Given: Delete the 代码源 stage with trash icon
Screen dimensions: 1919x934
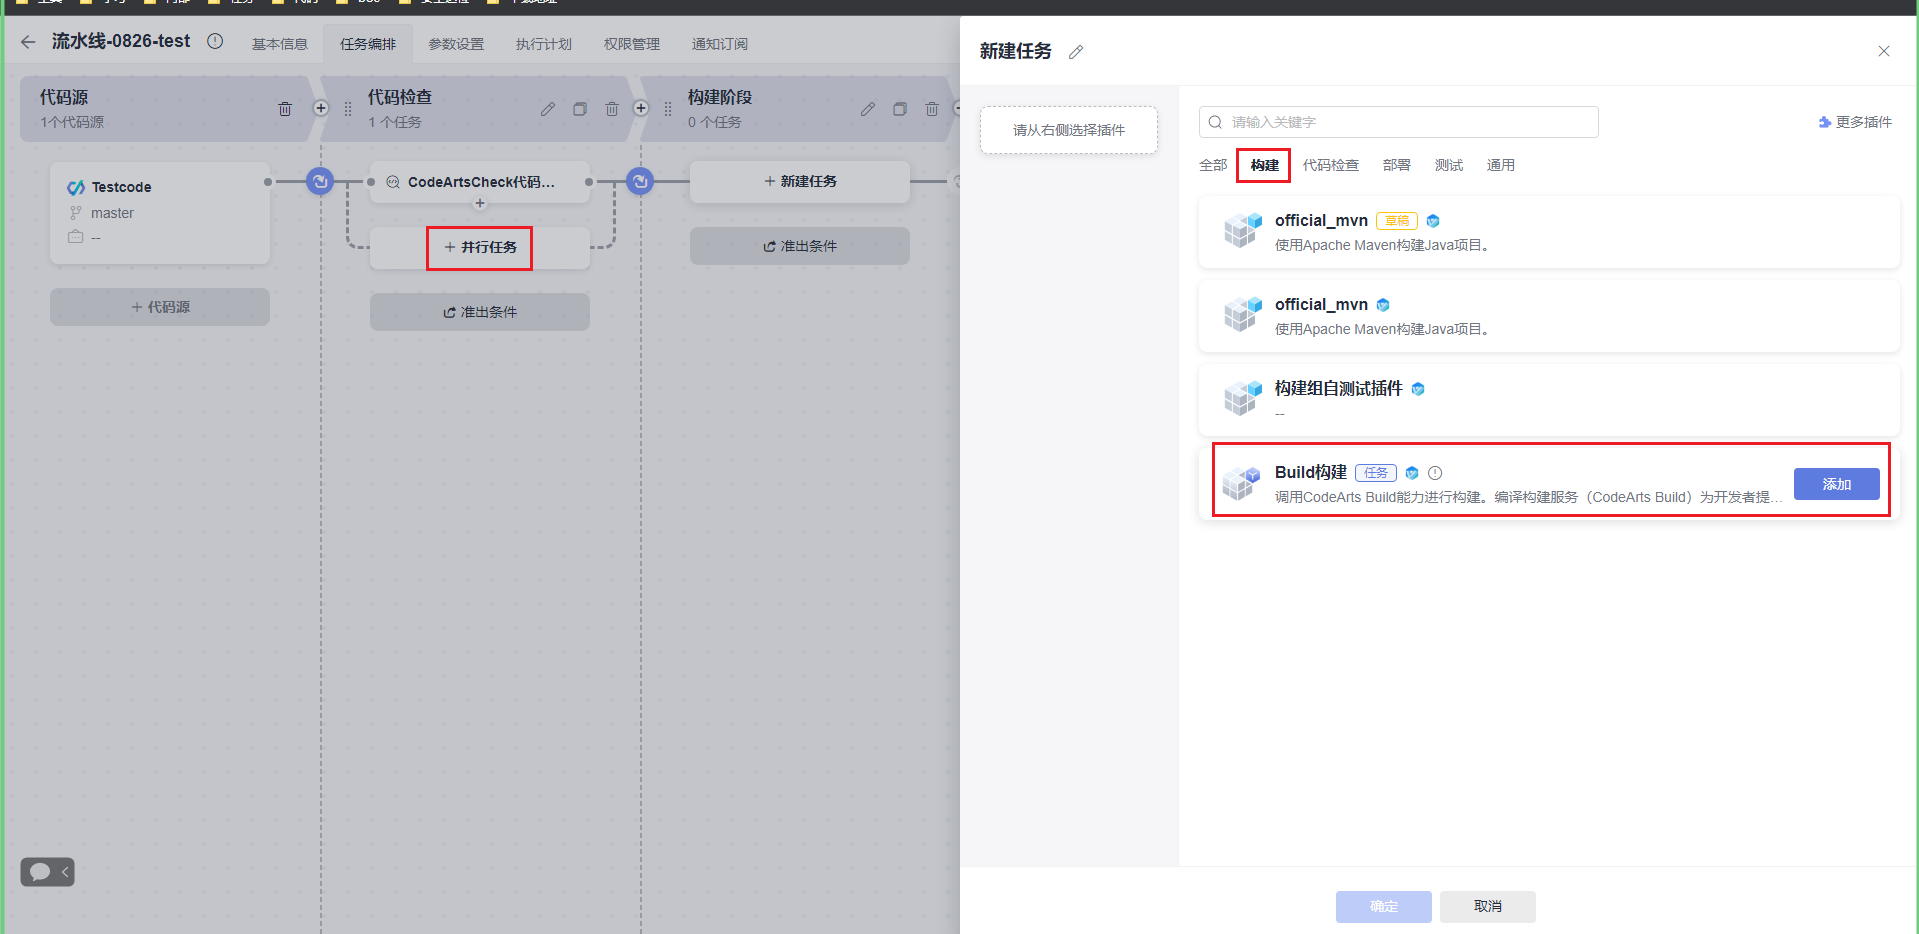Looking at the screenshot, I should click(x=285, y=109).
